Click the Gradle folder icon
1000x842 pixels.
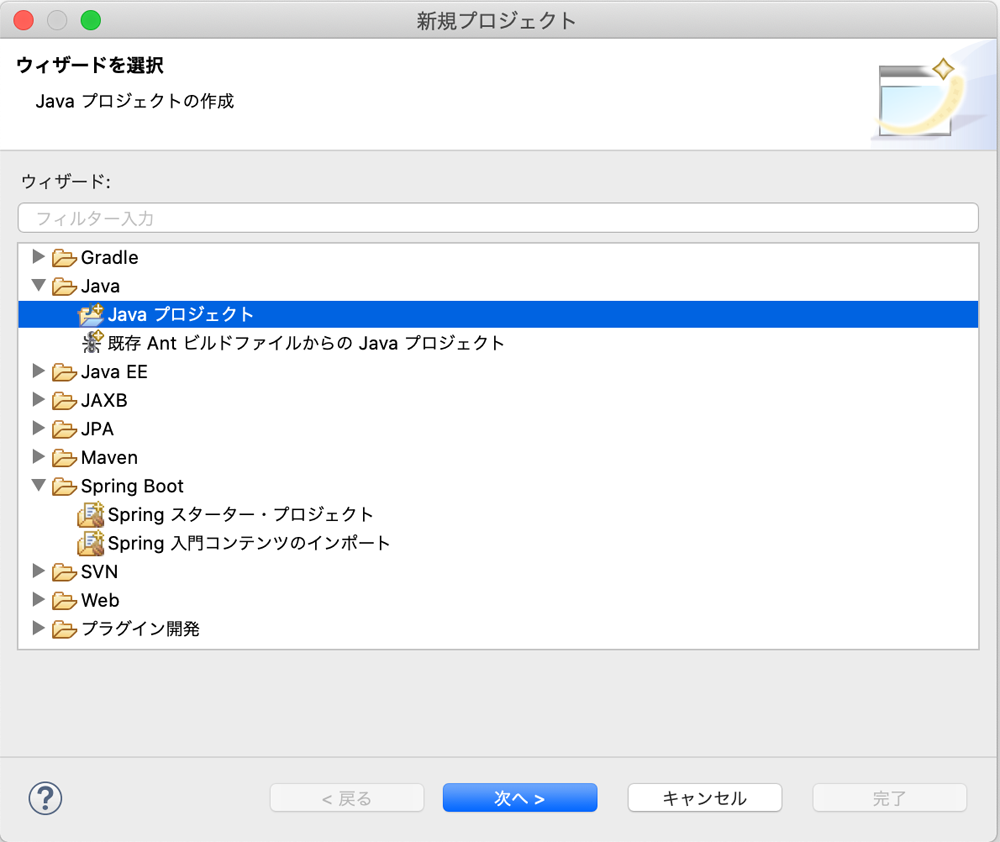click(64, 258)
